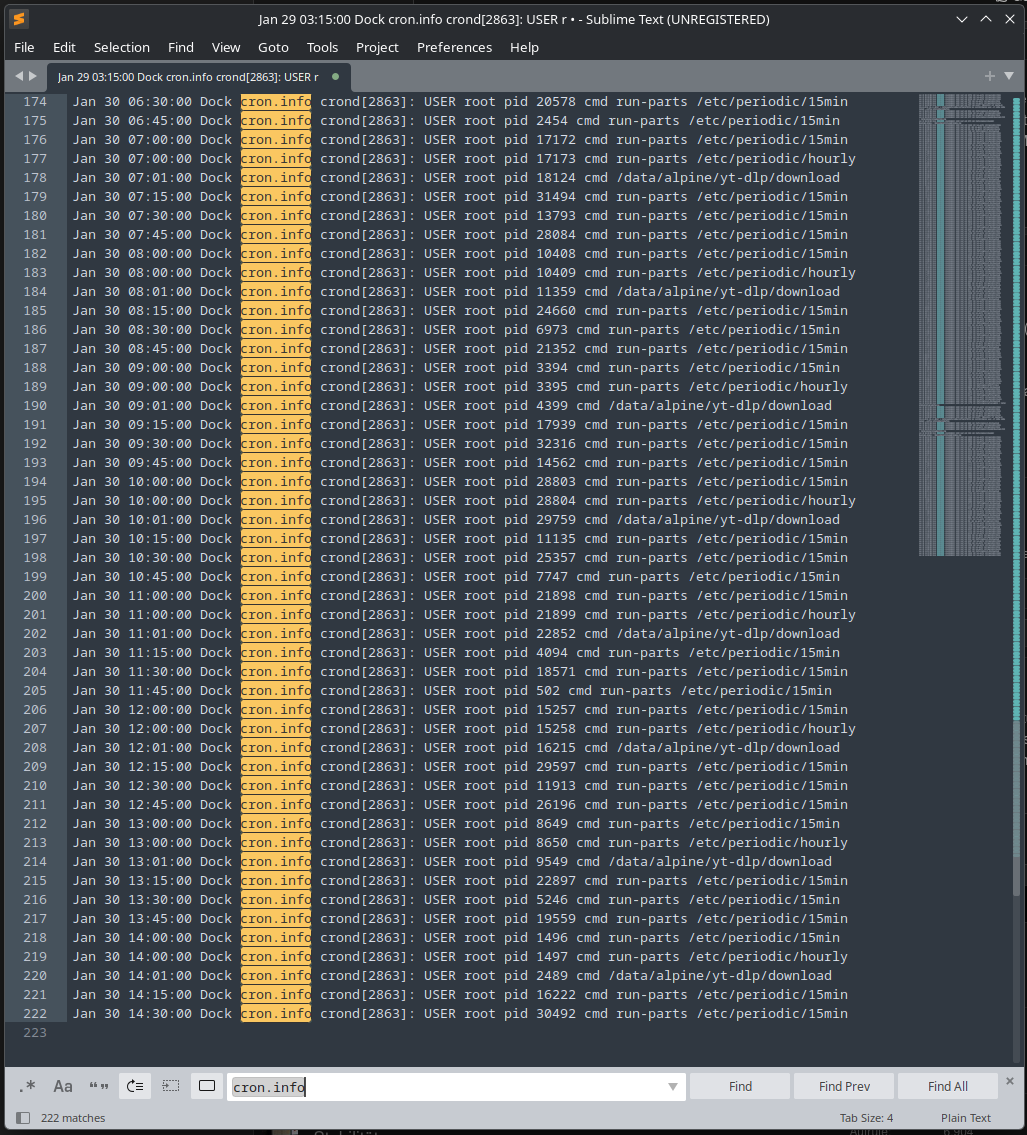Screen dimensions: 1027x1135
Task: Click the unsaved dot on the file tab
Action: (335, 76)
